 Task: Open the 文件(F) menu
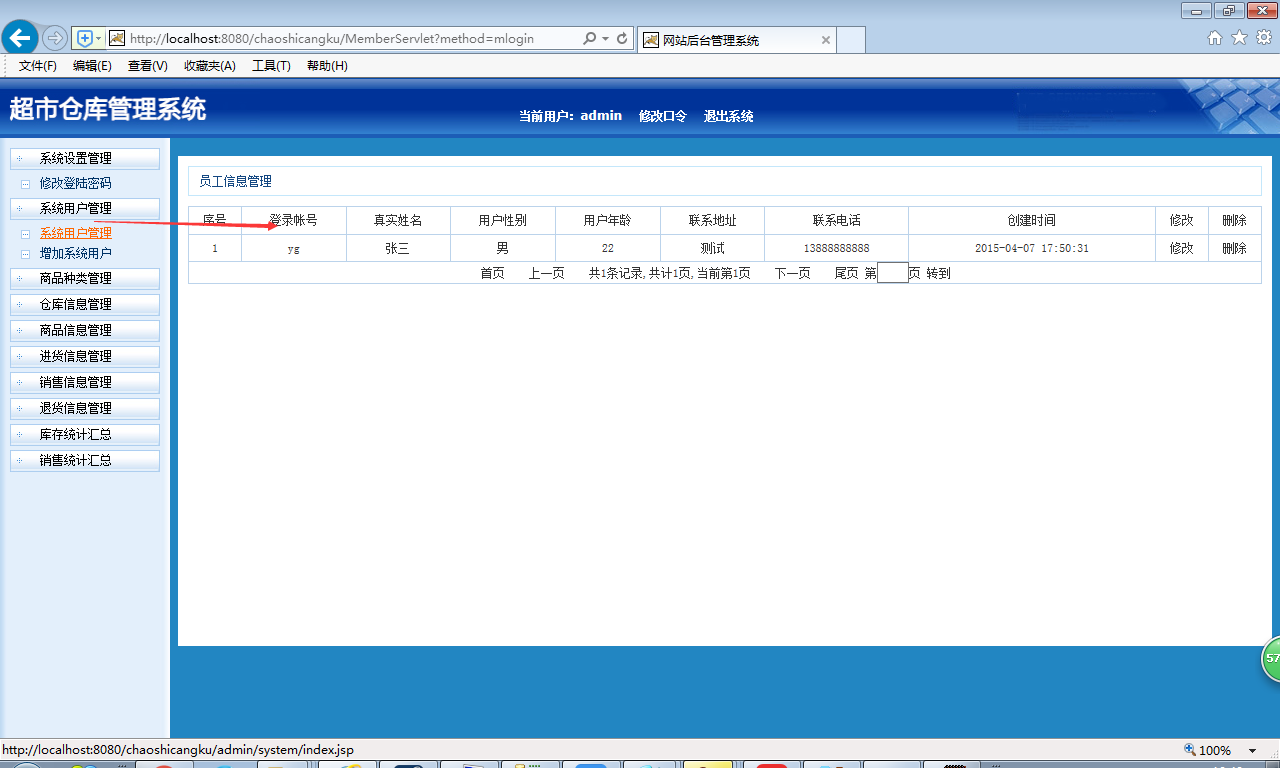pos(38,66)
